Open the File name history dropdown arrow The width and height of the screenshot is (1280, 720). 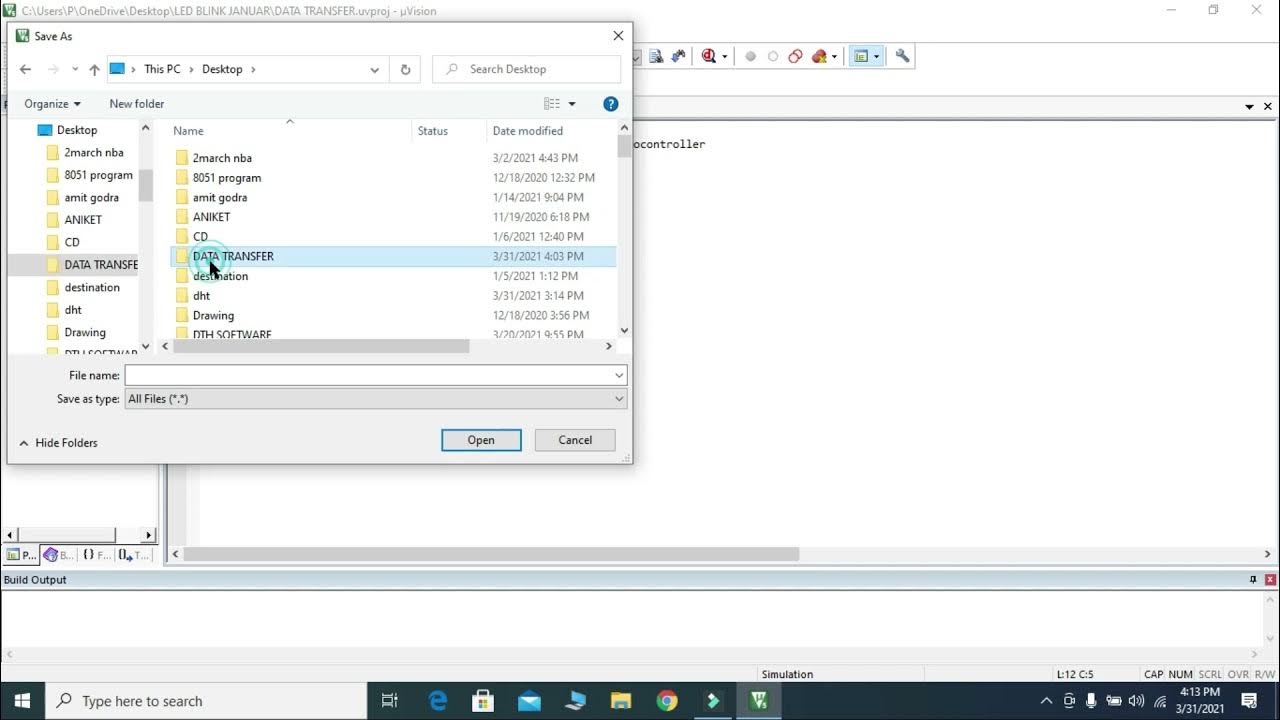[x=620, y=375]
